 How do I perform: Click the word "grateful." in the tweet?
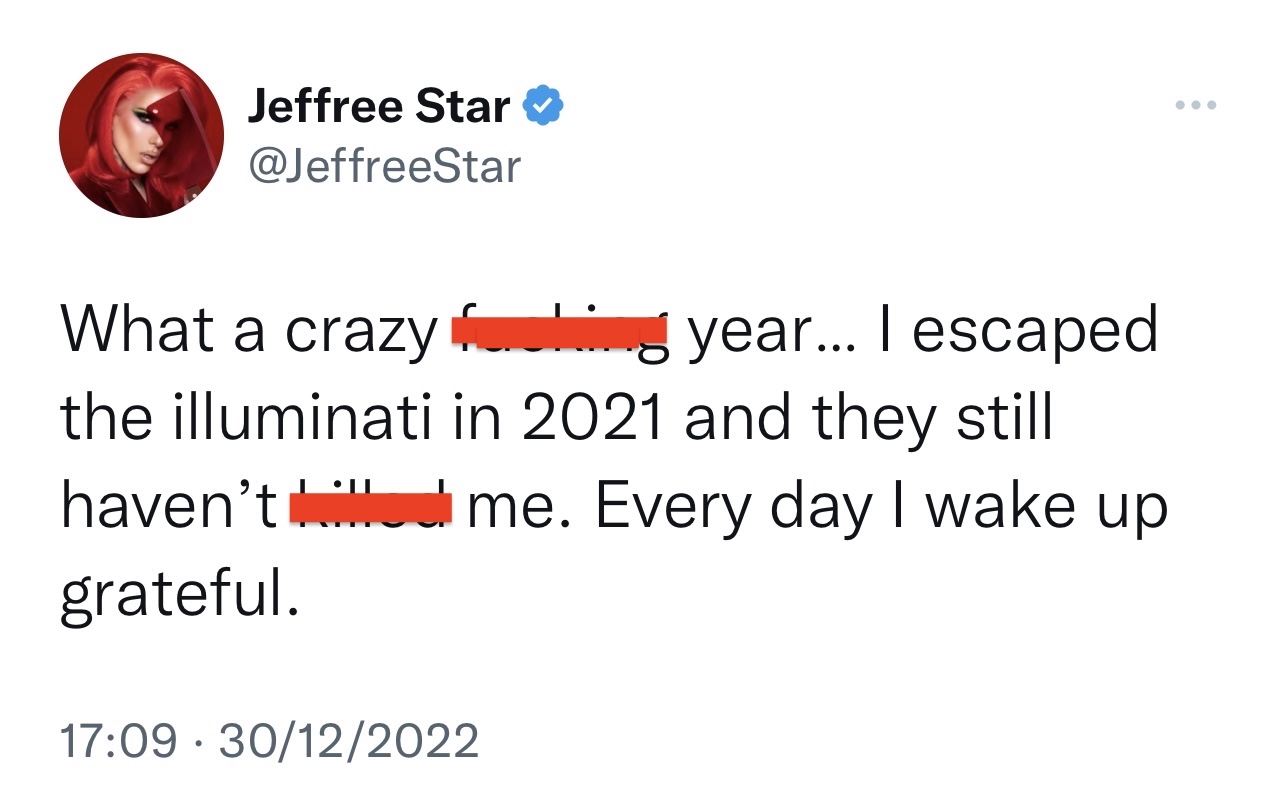click(x=180, y=597)
